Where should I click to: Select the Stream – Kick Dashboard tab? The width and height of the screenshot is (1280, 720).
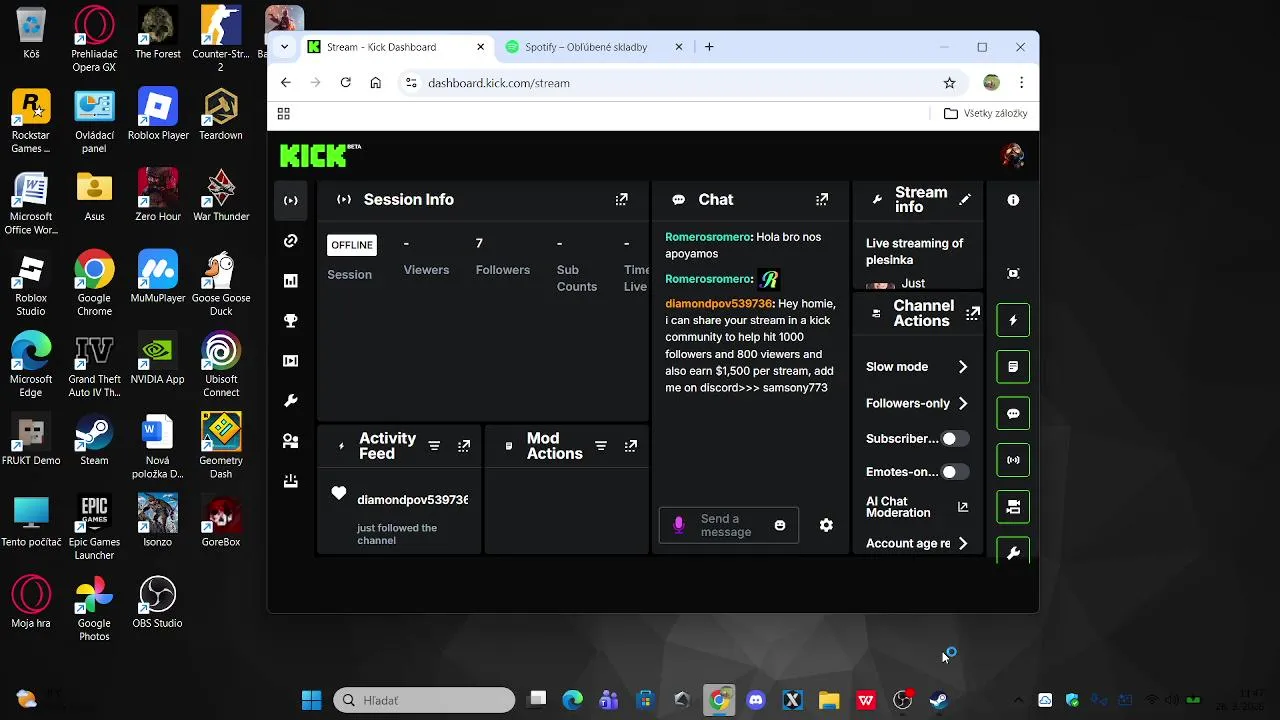(397, 47)
